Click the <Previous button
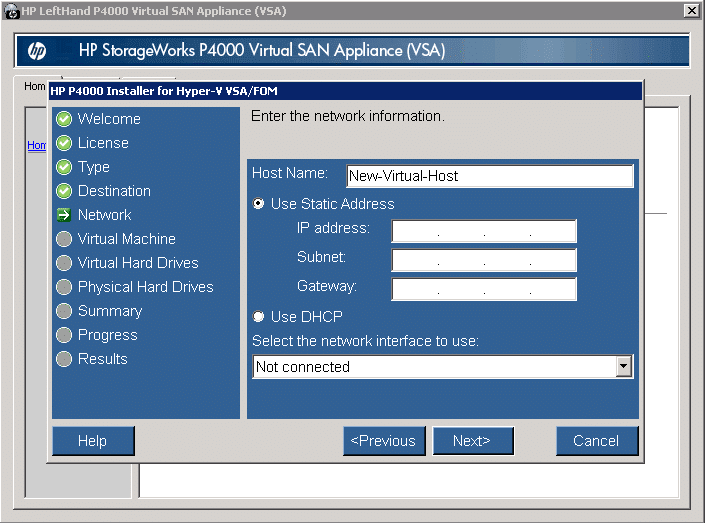Screen dimensions: 705x523 [x=384, y=441]
